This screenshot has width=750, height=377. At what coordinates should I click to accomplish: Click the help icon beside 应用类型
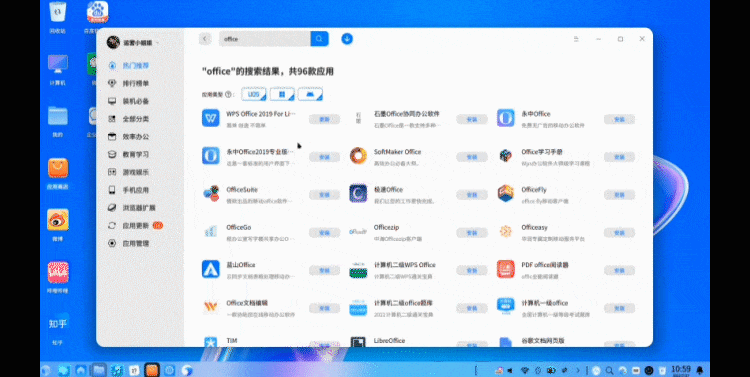[228, 95]
